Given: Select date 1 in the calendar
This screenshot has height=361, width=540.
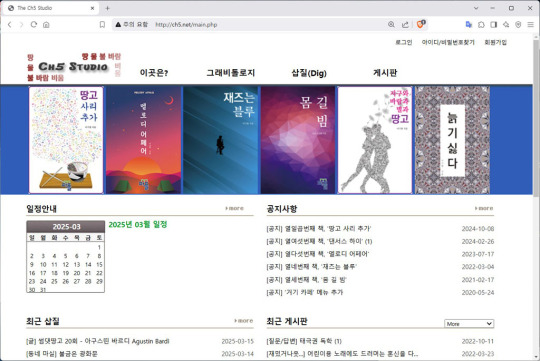Looking at the screenshot, I should 99,247.
